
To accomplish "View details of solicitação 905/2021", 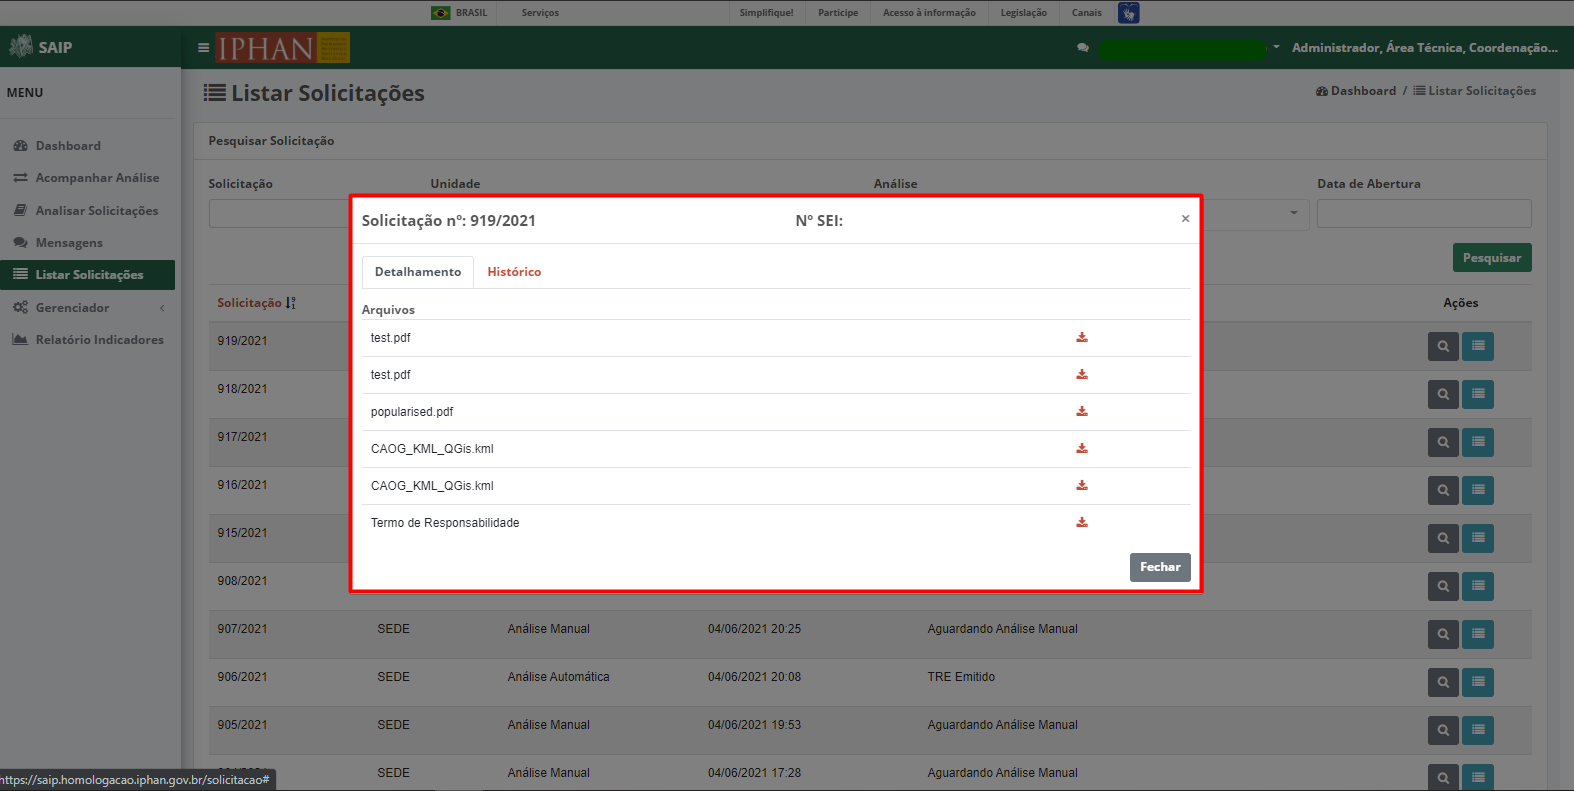I will point(1443,731).
